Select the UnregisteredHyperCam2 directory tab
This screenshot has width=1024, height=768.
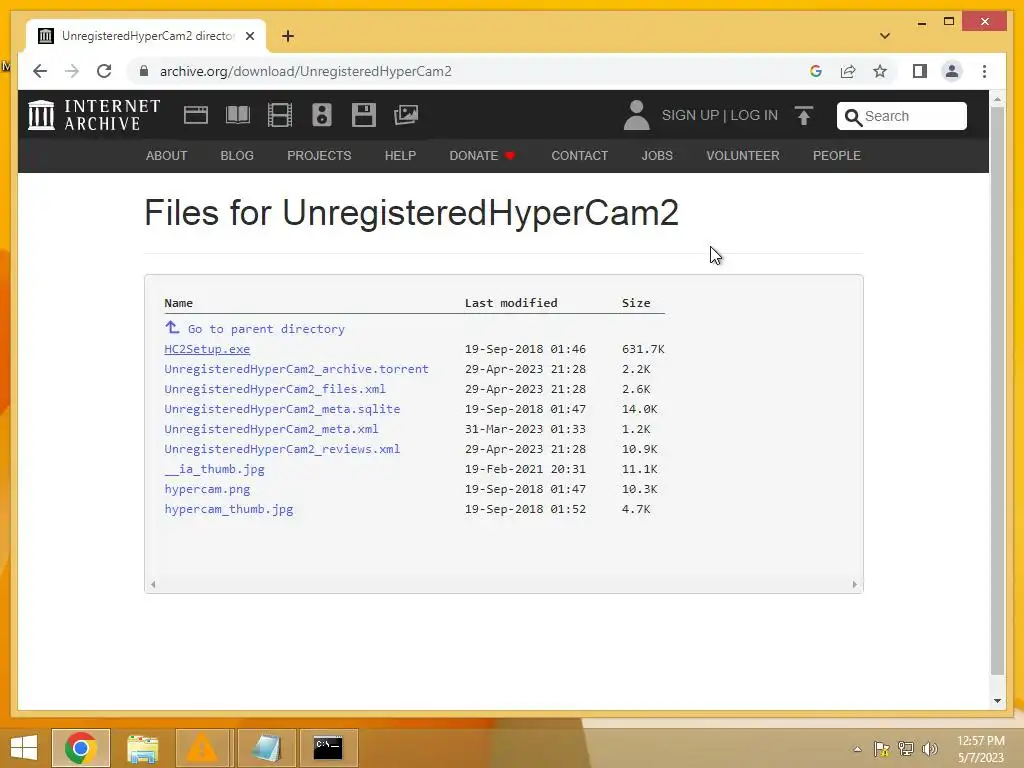click(x=146, y=36)
